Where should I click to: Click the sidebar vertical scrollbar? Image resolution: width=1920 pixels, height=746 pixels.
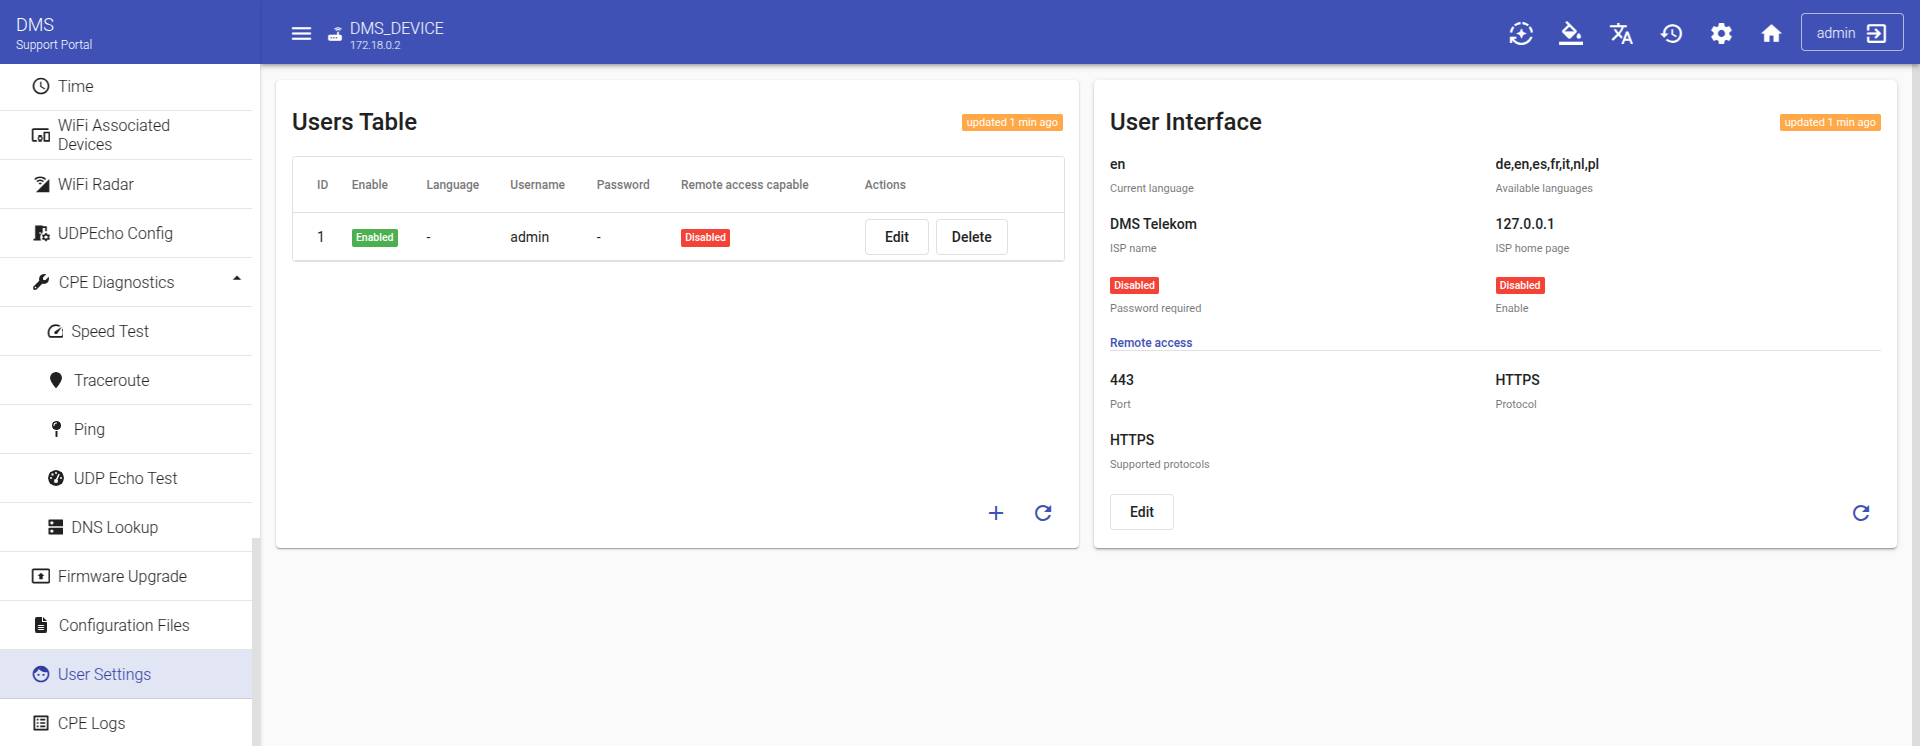coord(256,640)
